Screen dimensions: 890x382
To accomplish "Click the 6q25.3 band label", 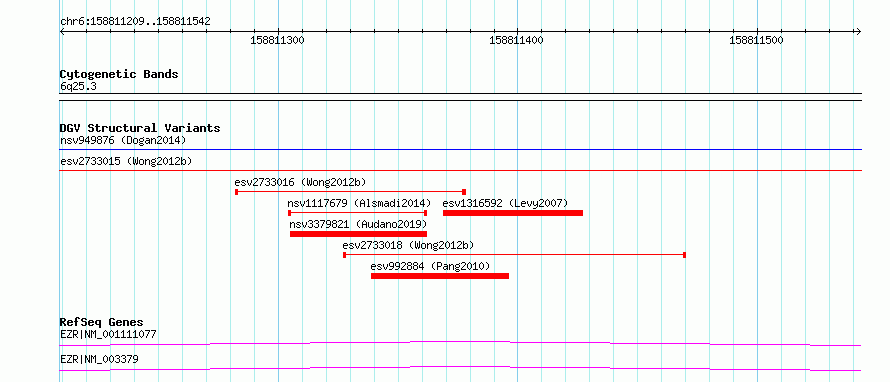I will pyautogui.click(x=78, y=87).
